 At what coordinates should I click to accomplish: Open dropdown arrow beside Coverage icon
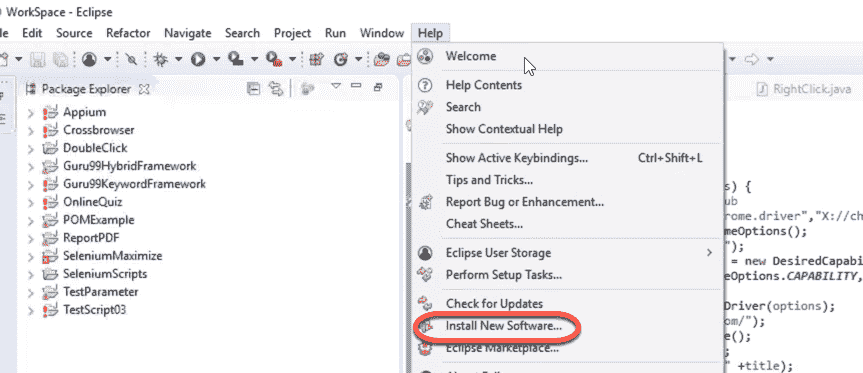coord(254,59)
